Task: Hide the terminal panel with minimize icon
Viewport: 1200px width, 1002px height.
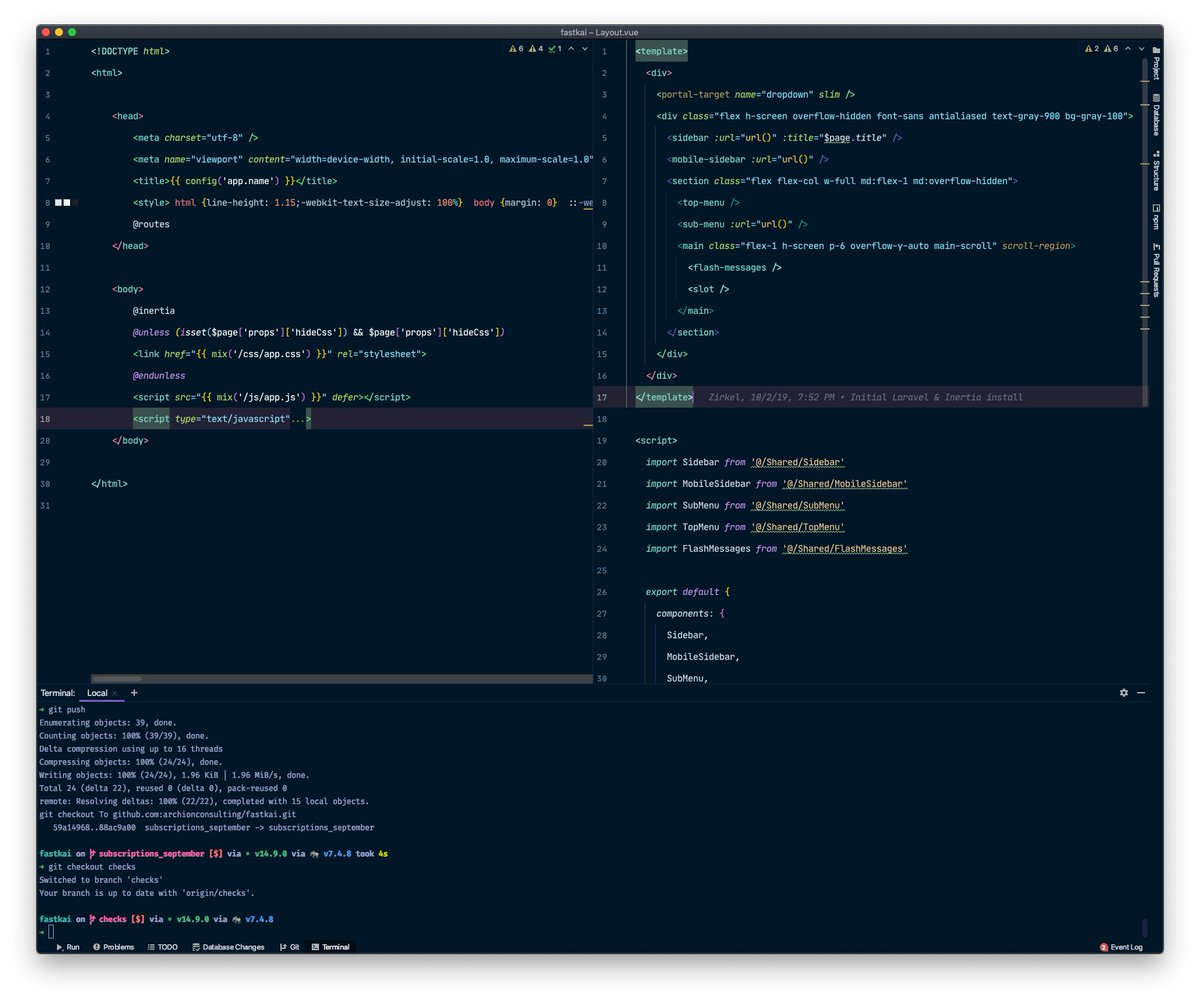Action: pyautogui.click(x=1141, y=692)
